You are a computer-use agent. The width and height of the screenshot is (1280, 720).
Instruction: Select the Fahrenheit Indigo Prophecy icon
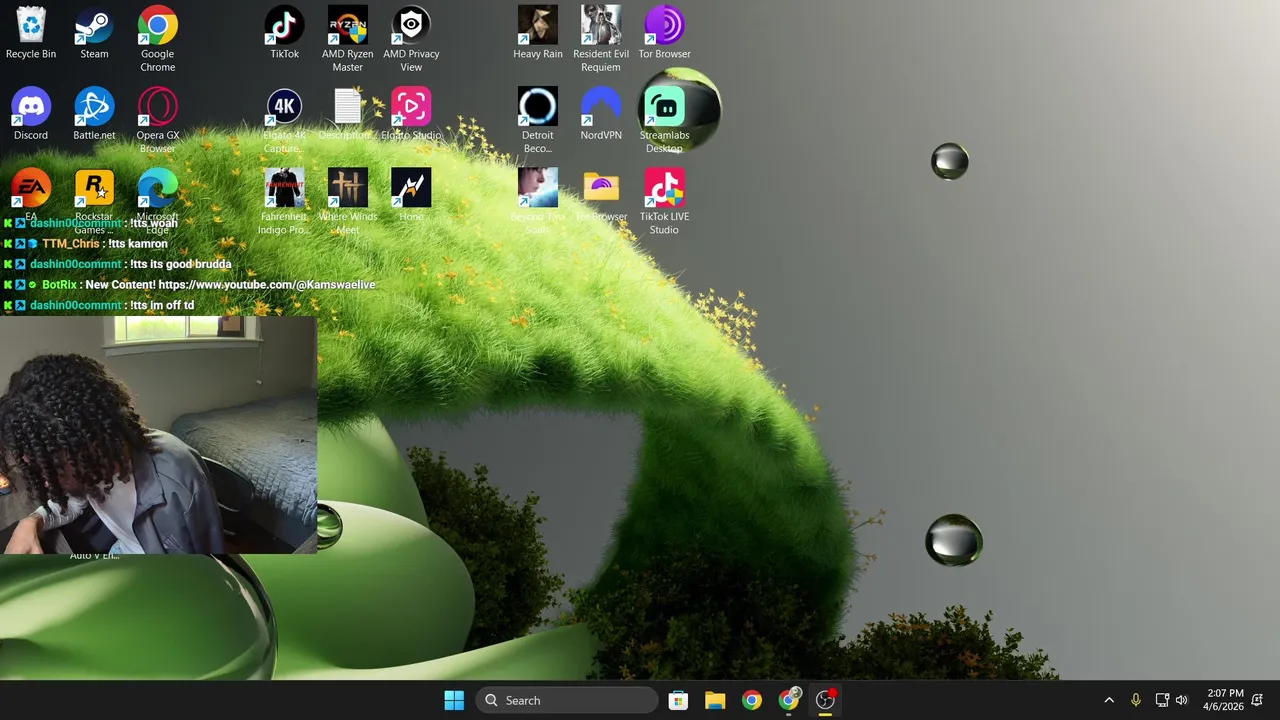[x=284, y=202]
